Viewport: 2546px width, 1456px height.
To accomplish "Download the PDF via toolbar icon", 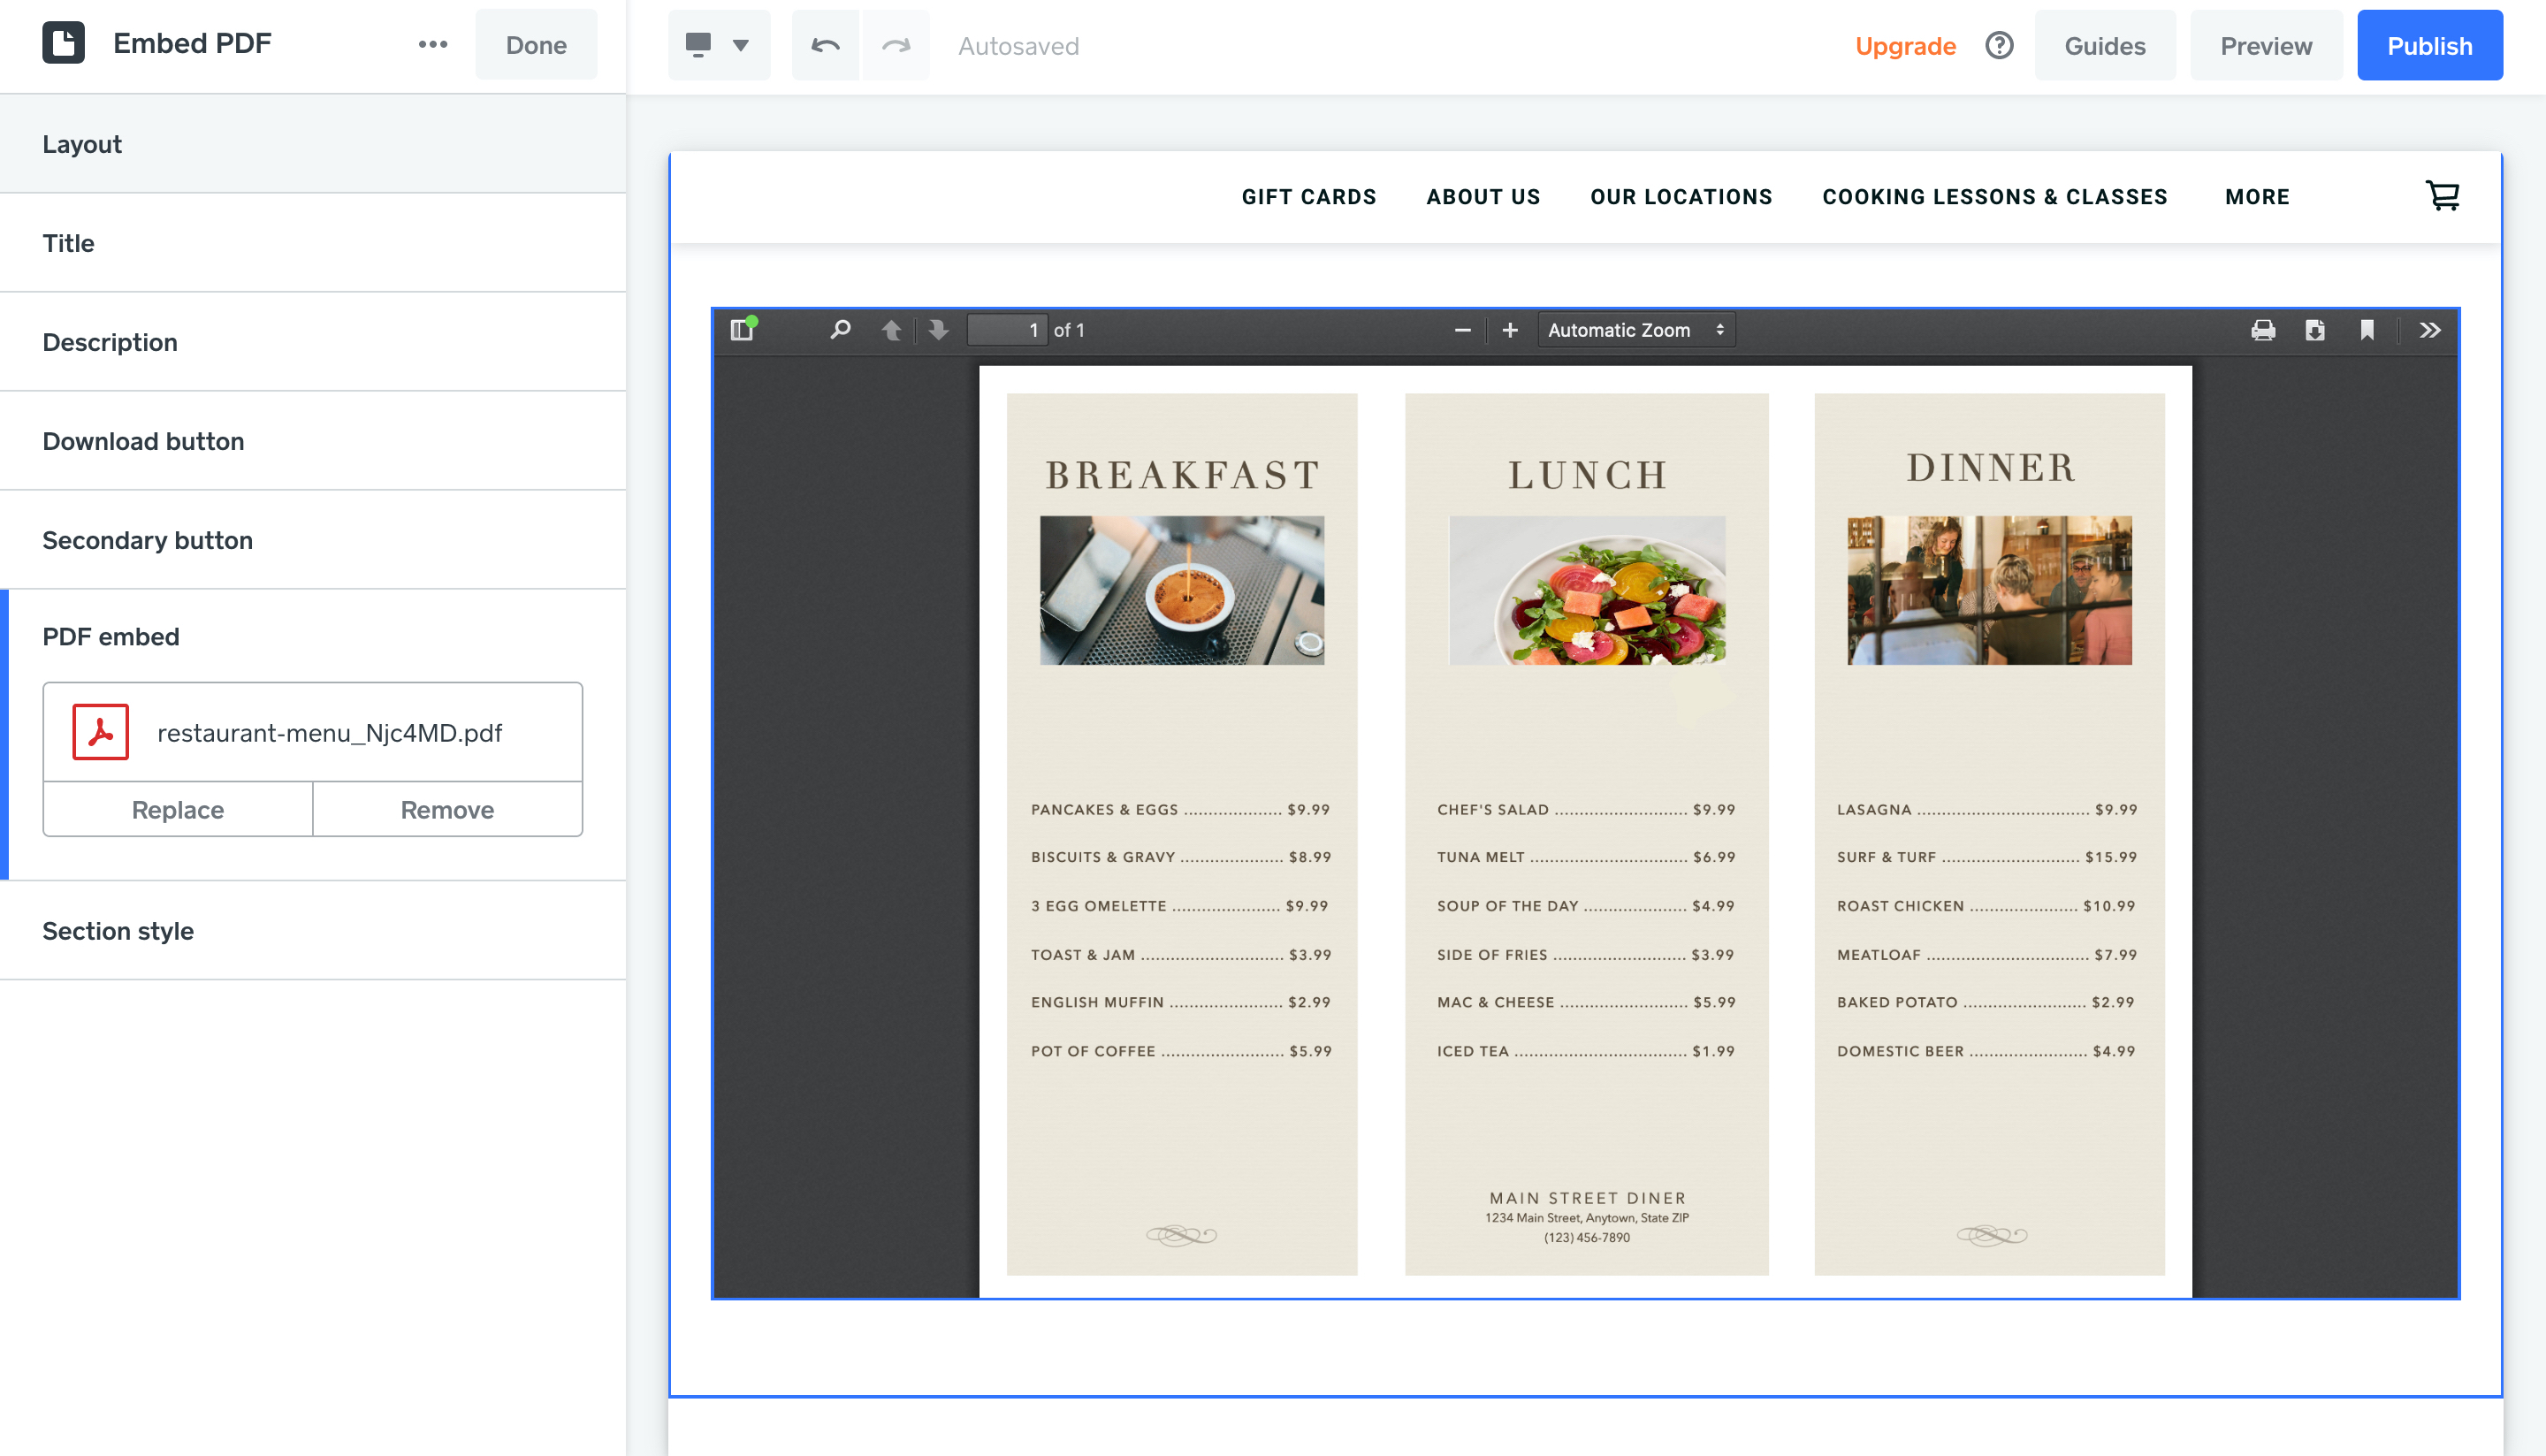I will (2315, 330).
